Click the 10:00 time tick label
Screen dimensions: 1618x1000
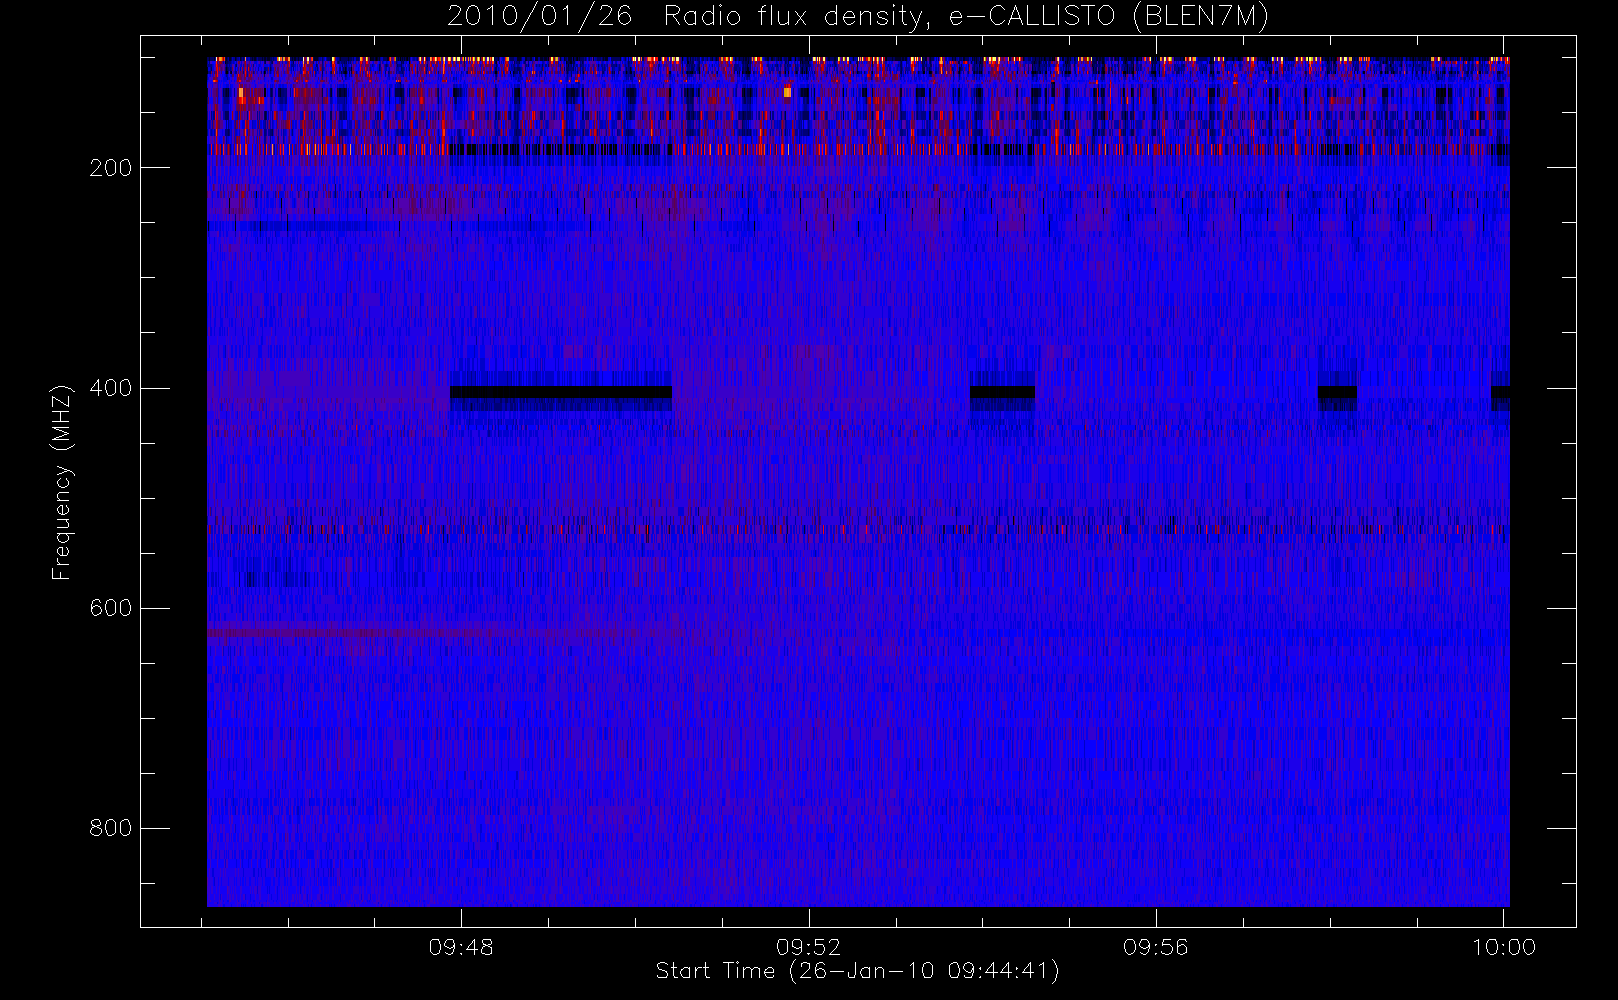pos(1504,947)
